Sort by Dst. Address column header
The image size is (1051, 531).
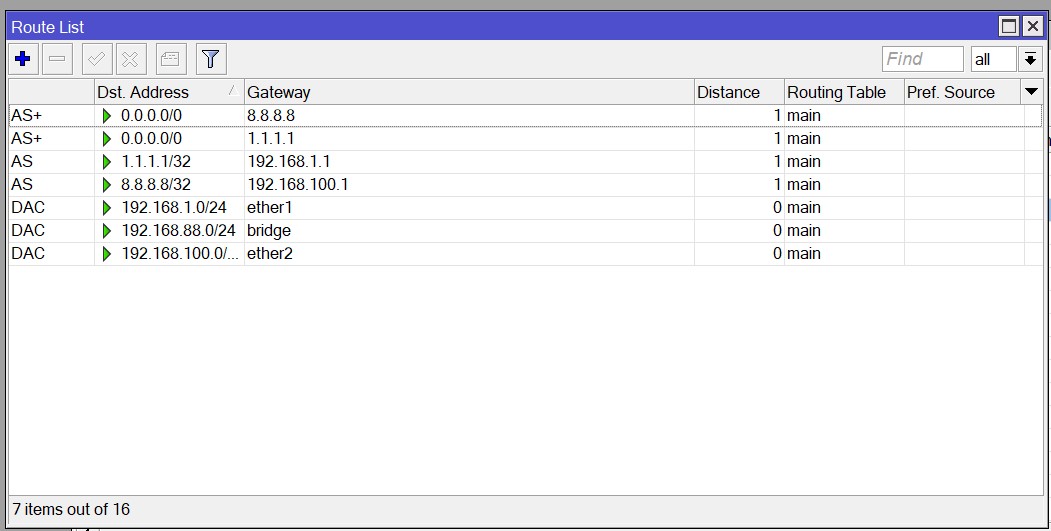coord(160,92)
